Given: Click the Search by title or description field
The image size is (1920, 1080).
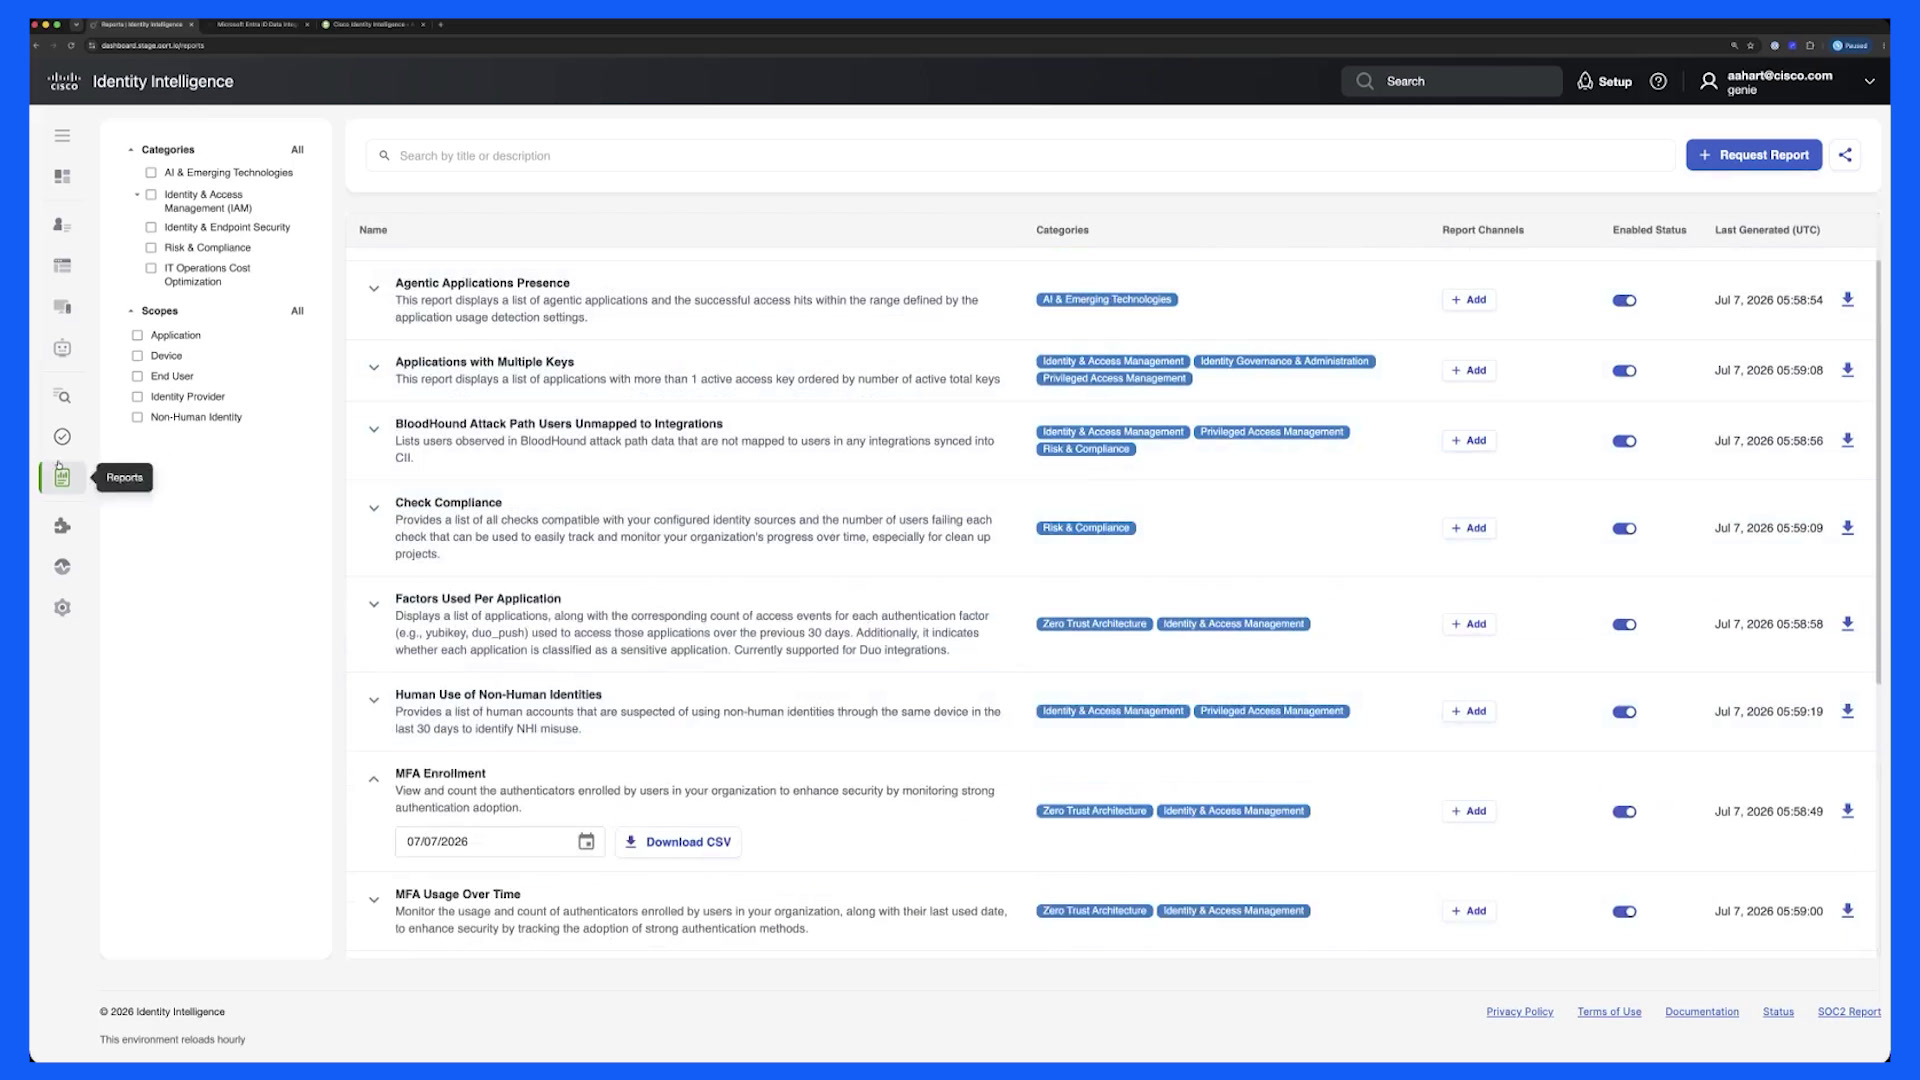Looking at the screenshot, I should 1020,156.
